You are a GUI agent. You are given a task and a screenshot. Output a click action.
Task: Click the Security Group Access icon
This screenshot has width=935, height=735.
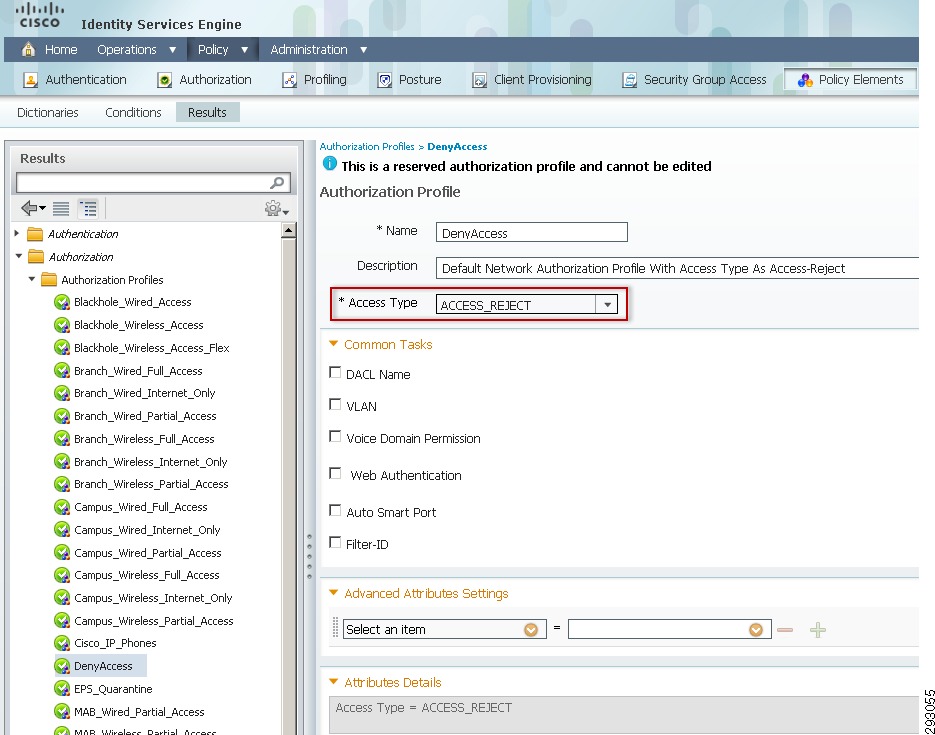coord(630,80)
